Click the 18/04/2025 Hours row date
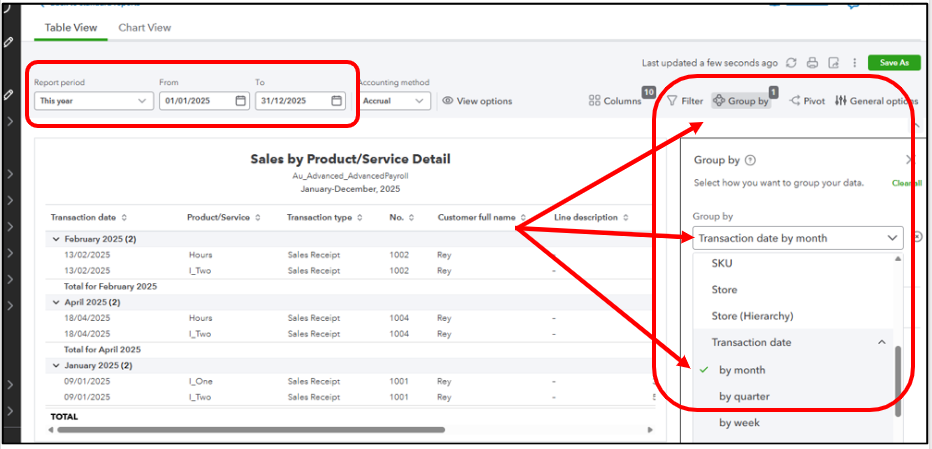 [x=87, y=318]
